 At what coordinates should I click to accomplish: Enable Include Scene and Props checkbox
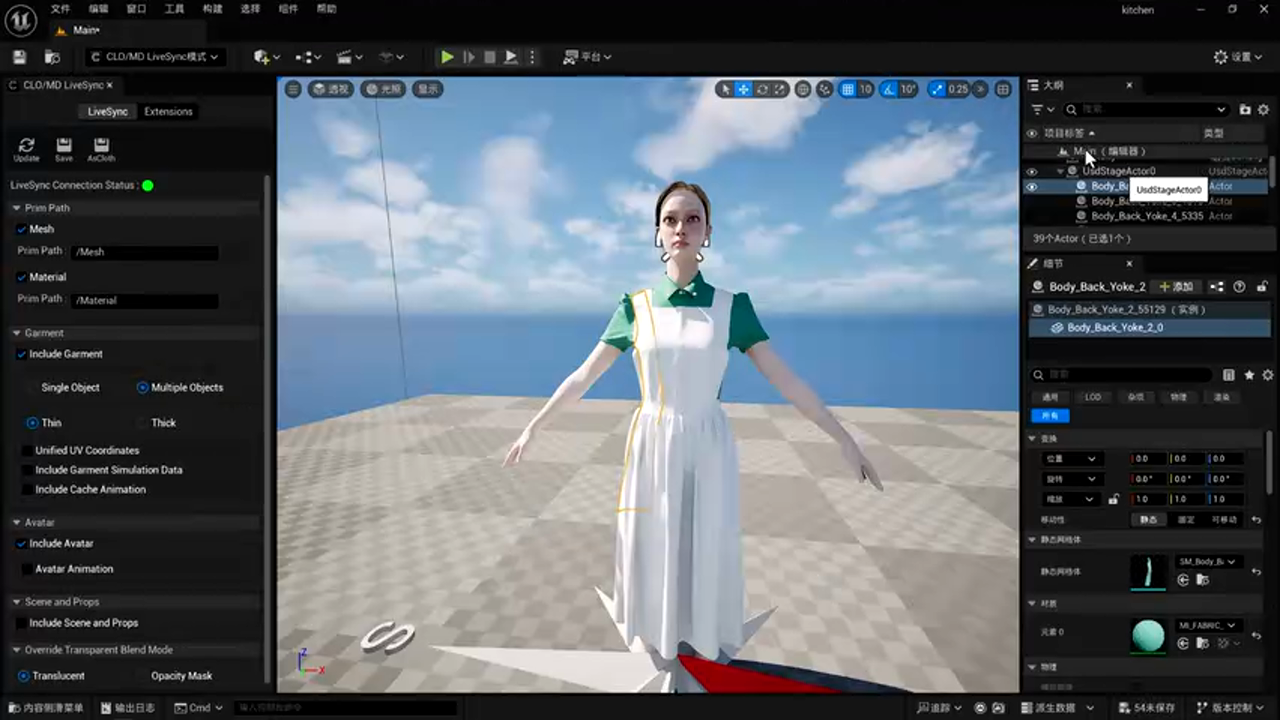tap(22, 623)
